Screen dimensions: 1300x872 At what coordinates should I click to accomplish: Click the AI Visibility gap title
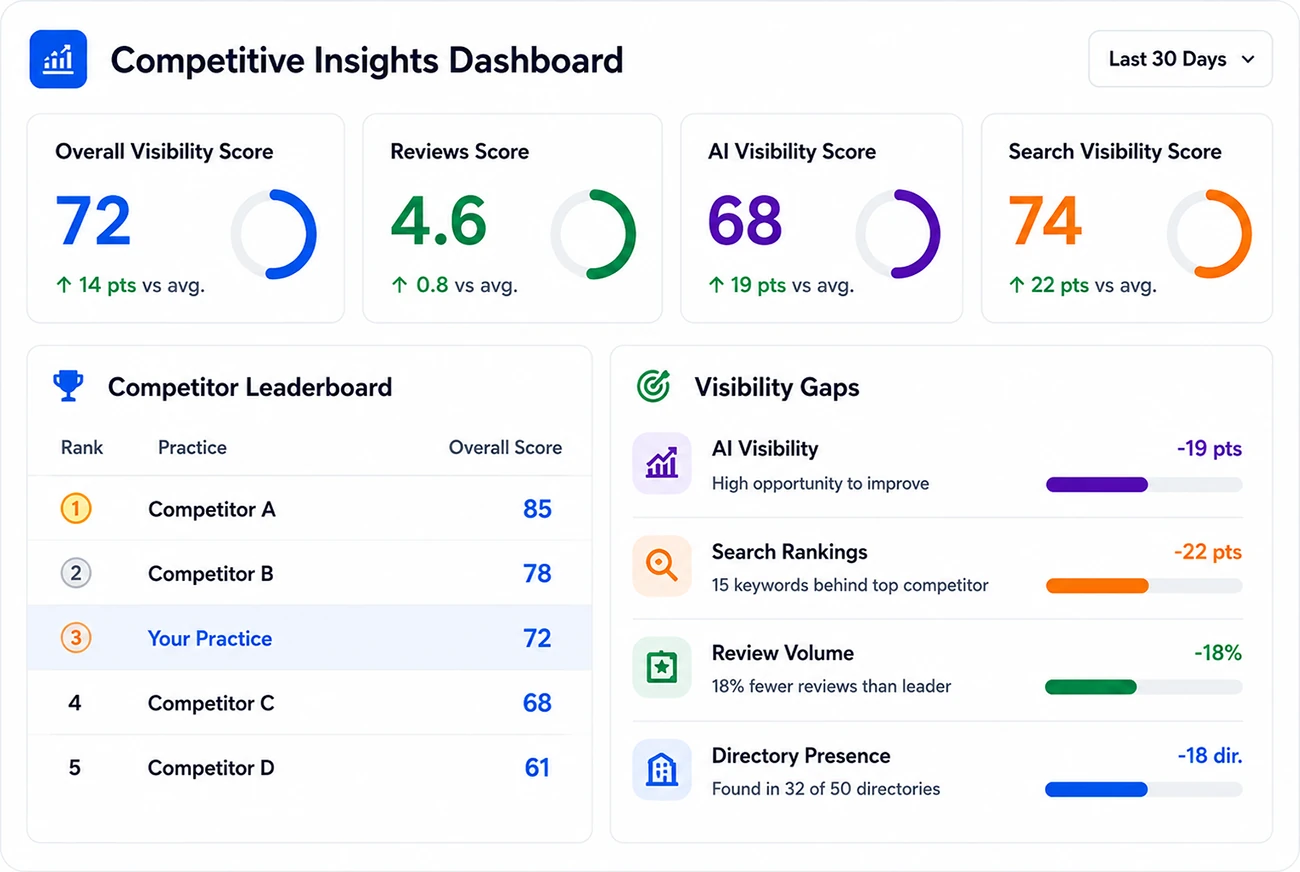point(765,449)
